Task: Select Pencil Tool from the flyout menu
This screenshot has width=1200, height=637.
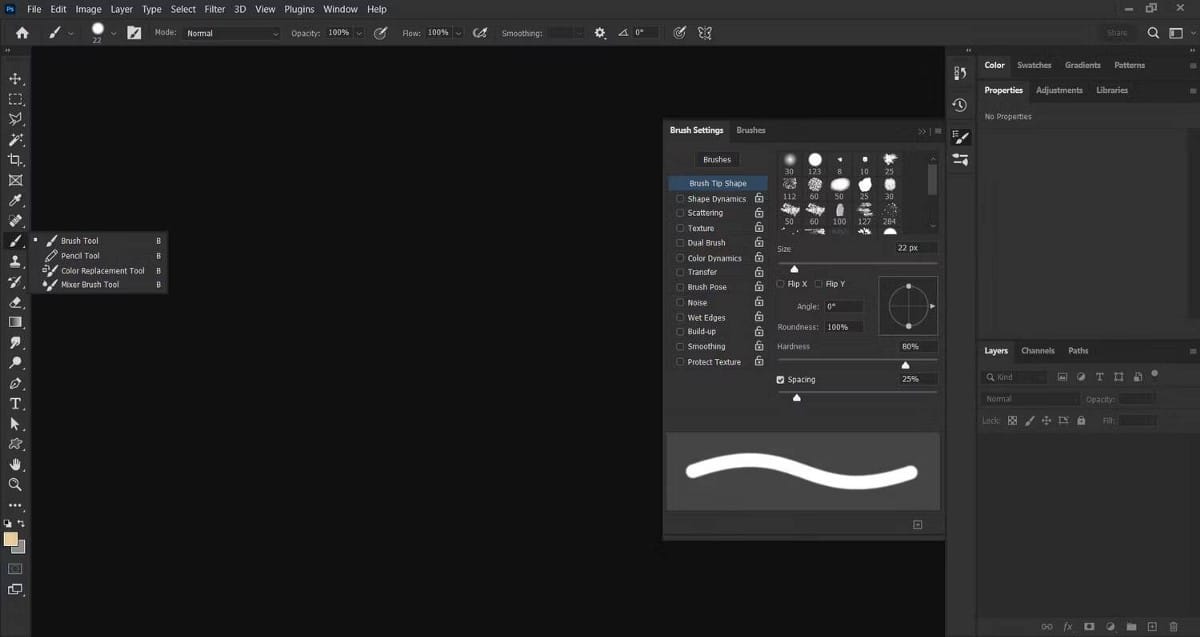Action: tap(79, 255)
